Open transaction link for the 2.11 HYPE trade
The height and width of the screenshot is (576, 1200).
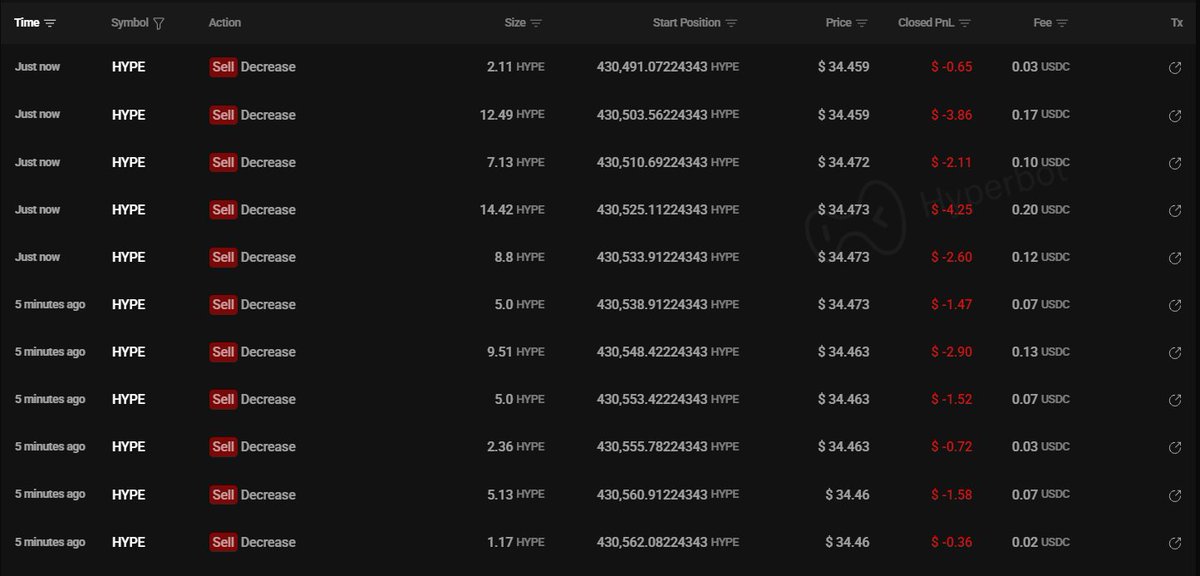click(x=1175, y=68)
